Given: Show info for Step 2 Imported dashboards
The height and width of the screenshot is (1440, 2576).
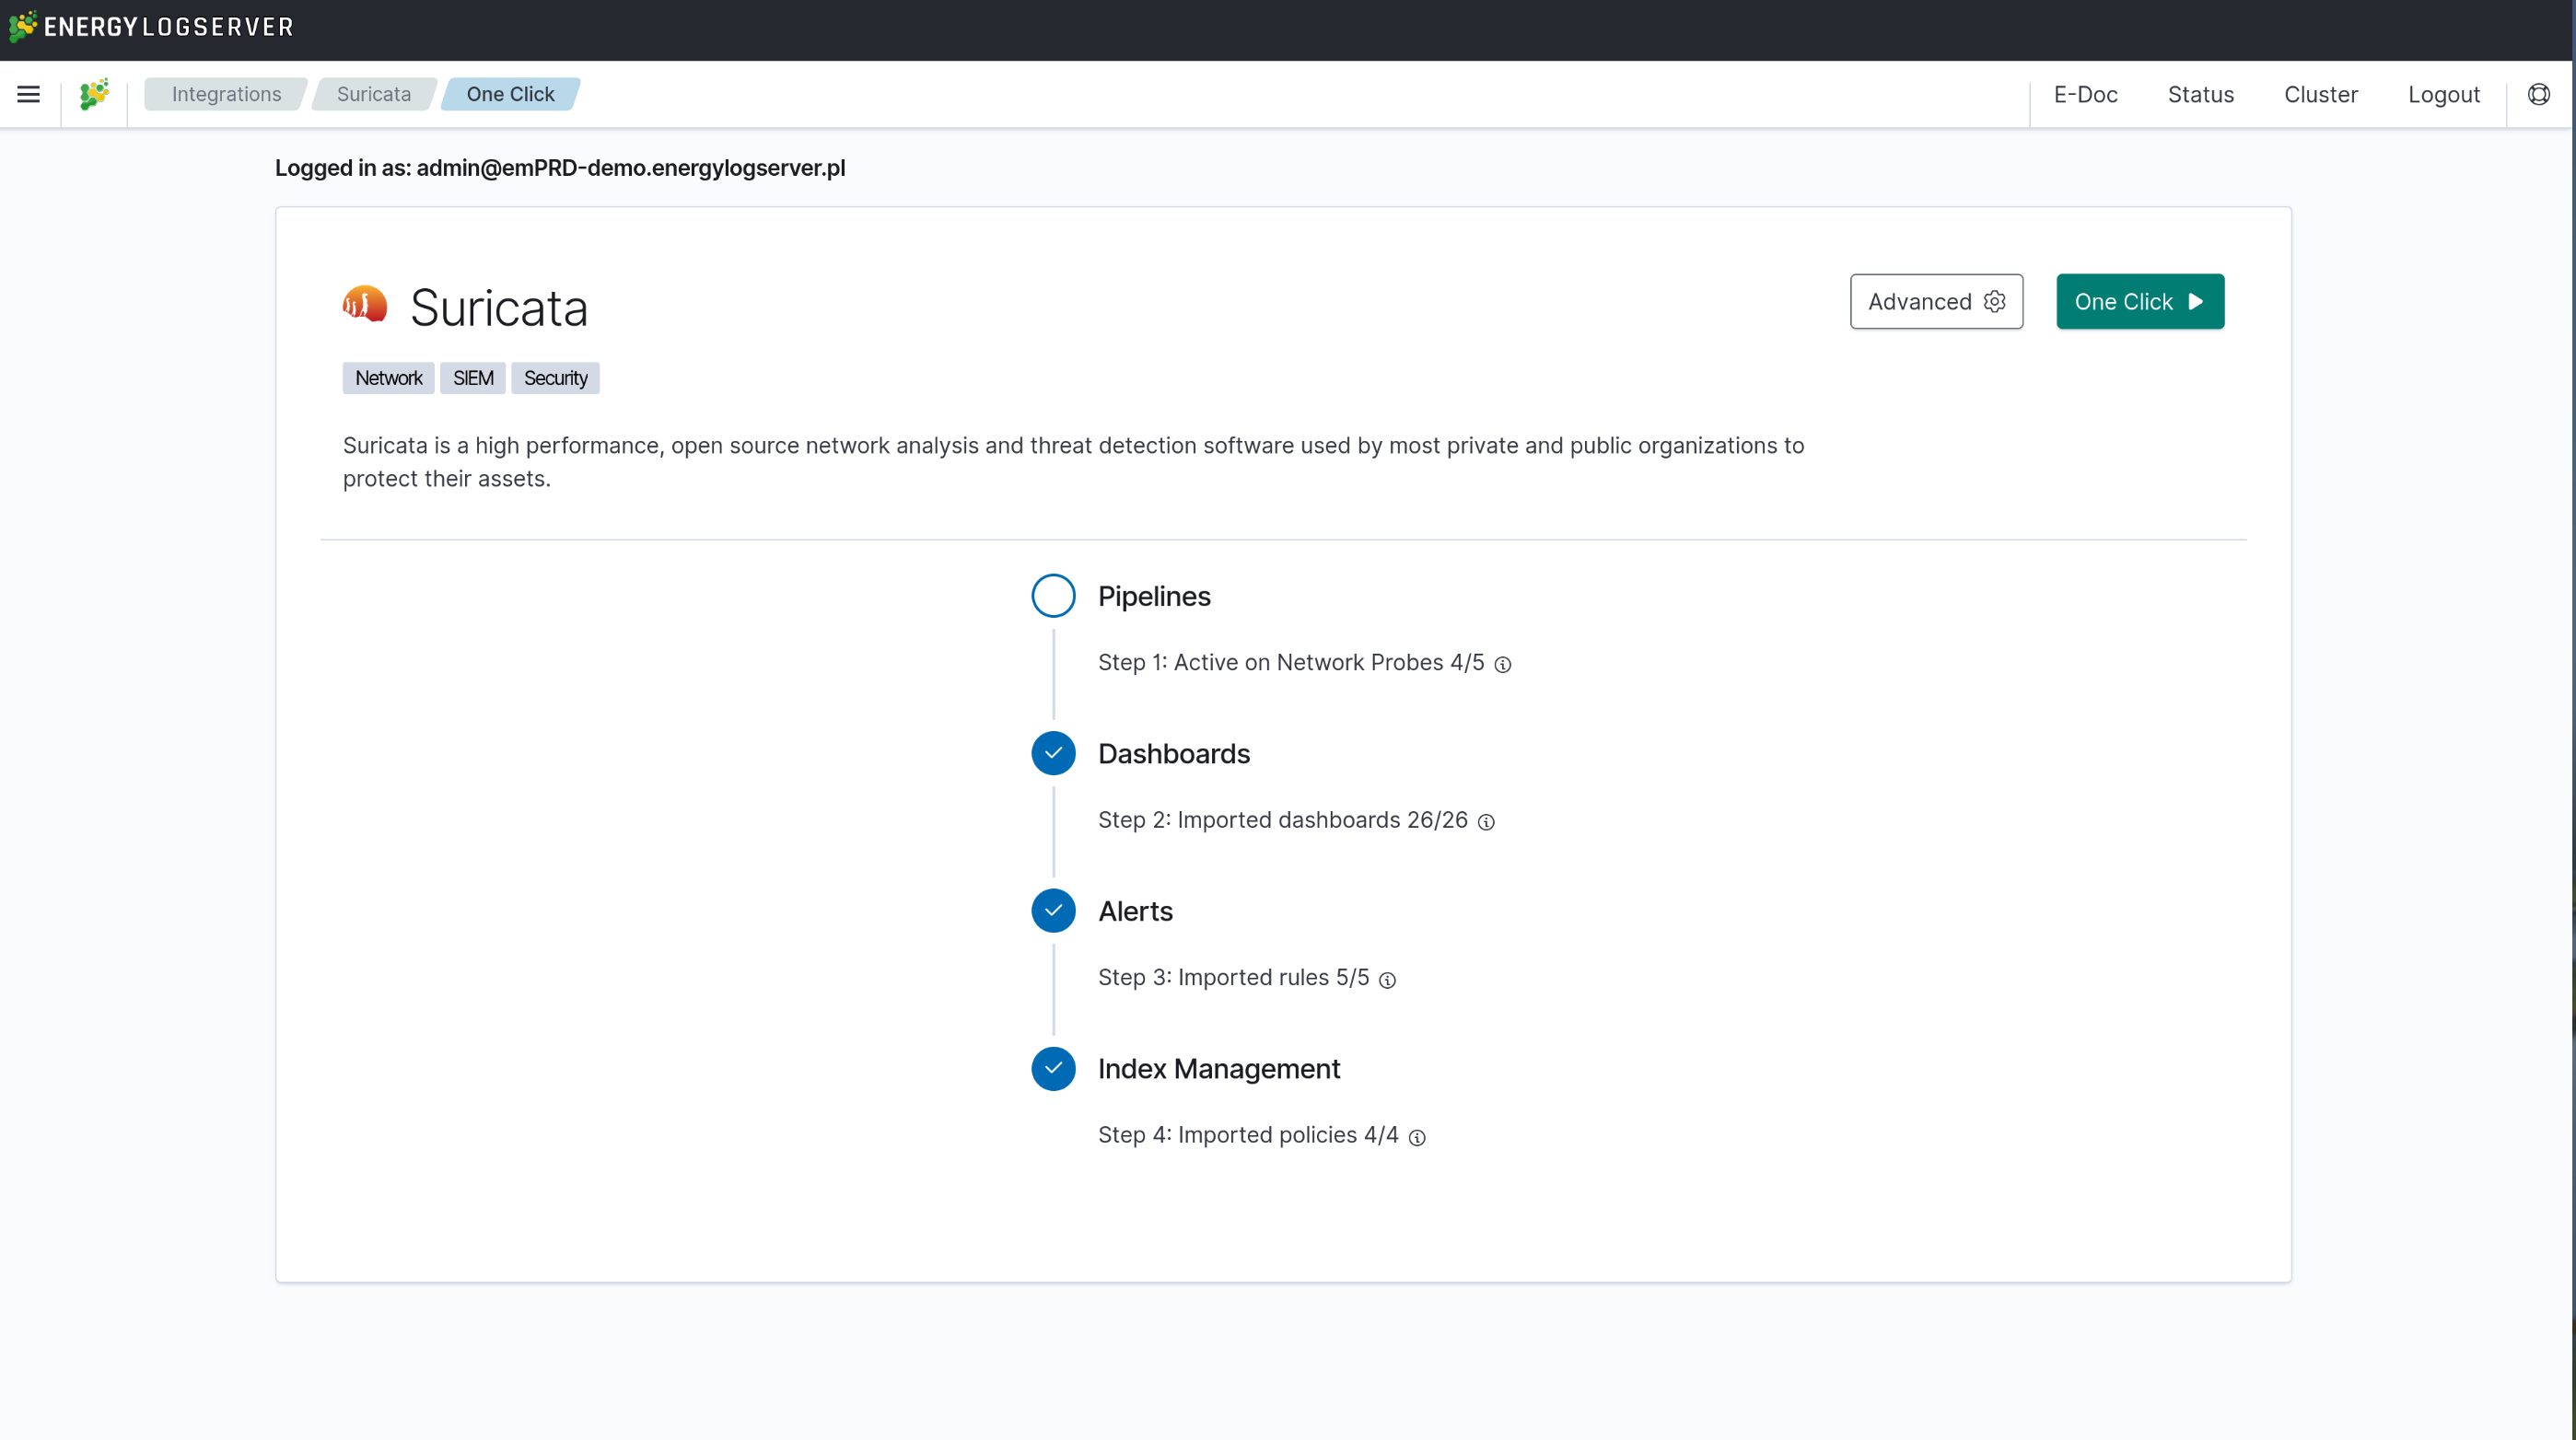Looking at the screenshot, I should pos(1486,822).
